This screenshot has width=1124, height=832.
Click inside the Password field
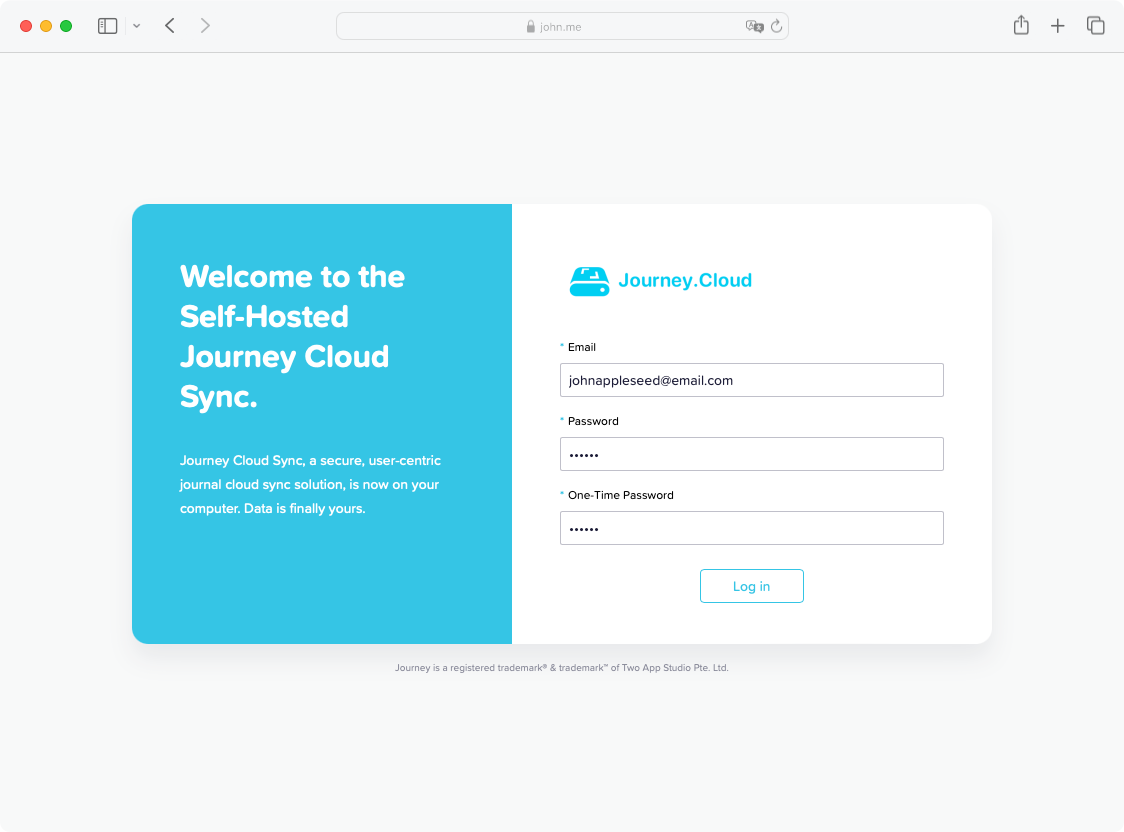pyautogui.click(x=751, y=454)
